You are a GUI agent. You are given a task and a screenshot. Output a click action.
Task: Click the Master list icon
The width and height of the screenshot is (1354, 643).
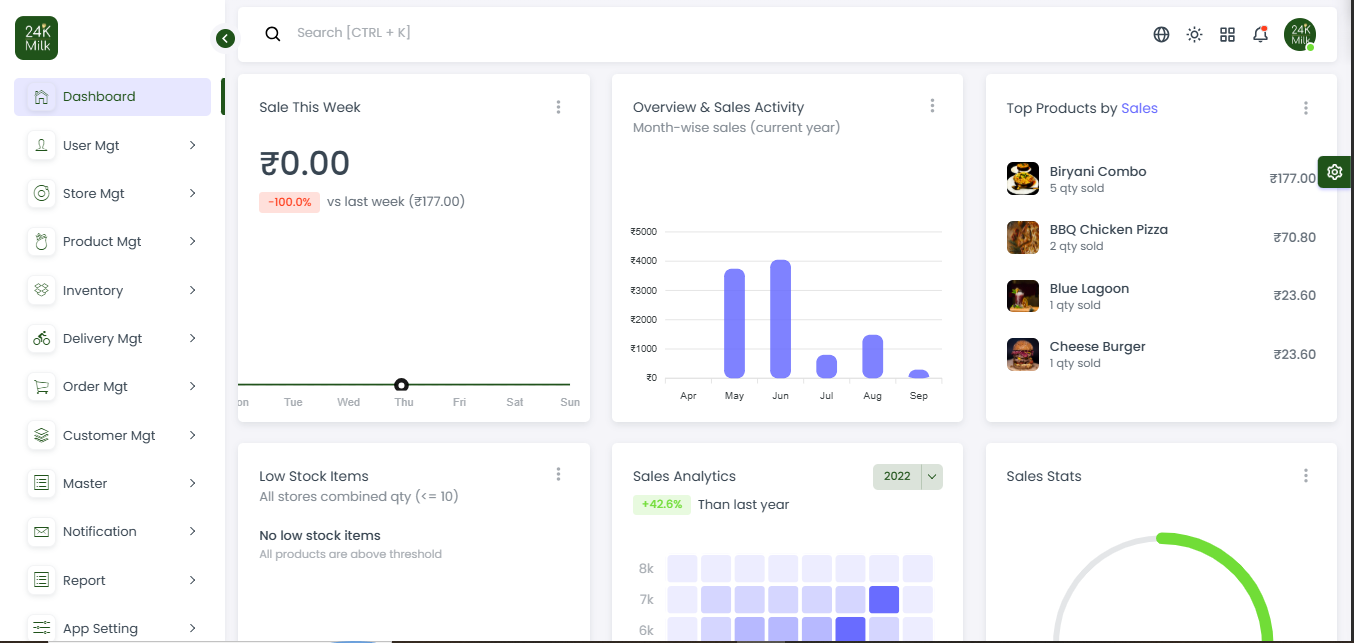tap(41, 483)
